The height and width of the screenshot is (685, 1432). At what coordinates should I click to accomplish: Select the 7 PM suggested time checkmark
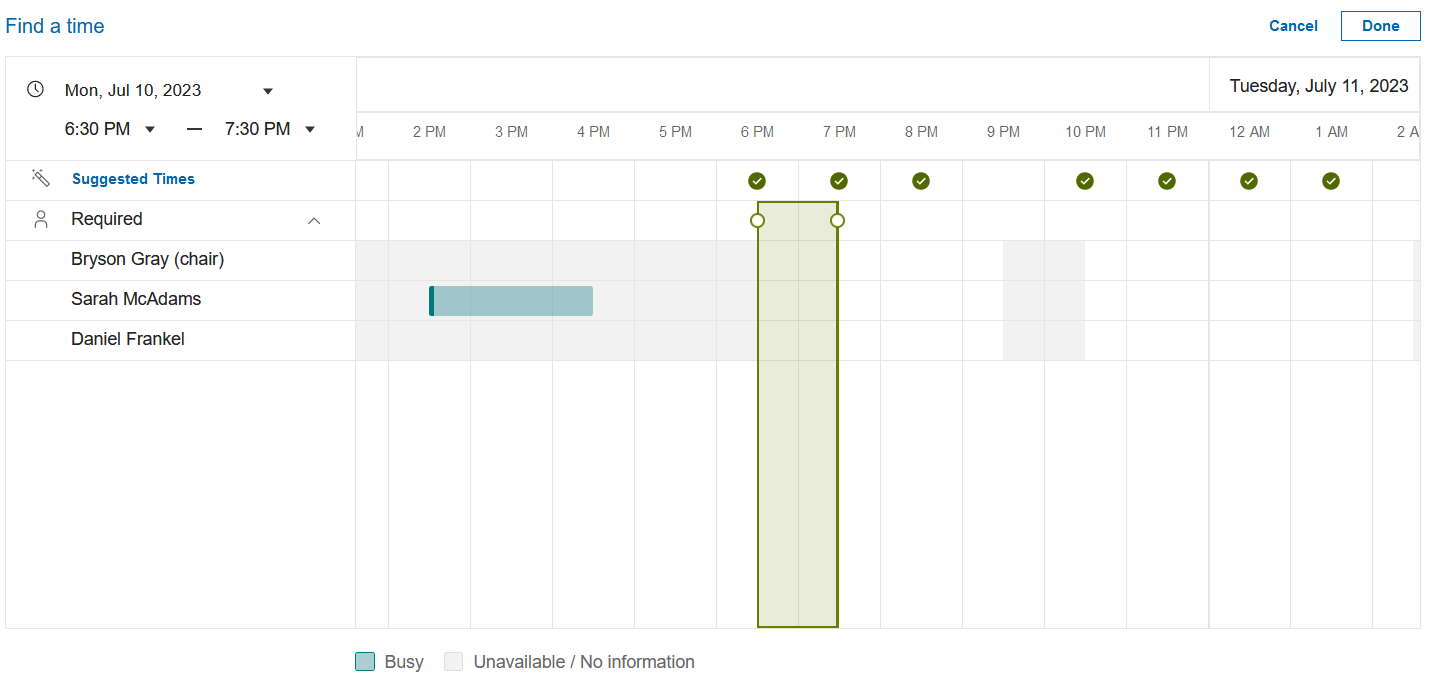[839, 181]
